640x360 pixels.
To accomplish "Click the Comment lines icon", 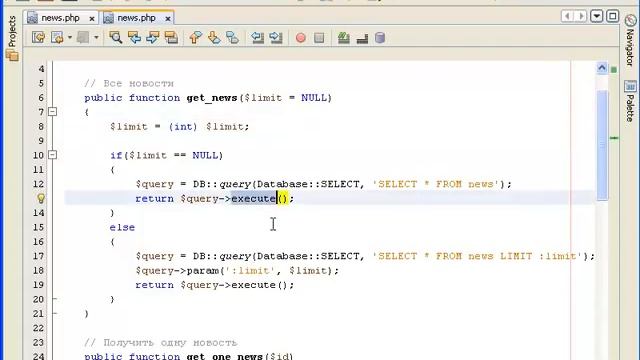I will tap(344, 38).
